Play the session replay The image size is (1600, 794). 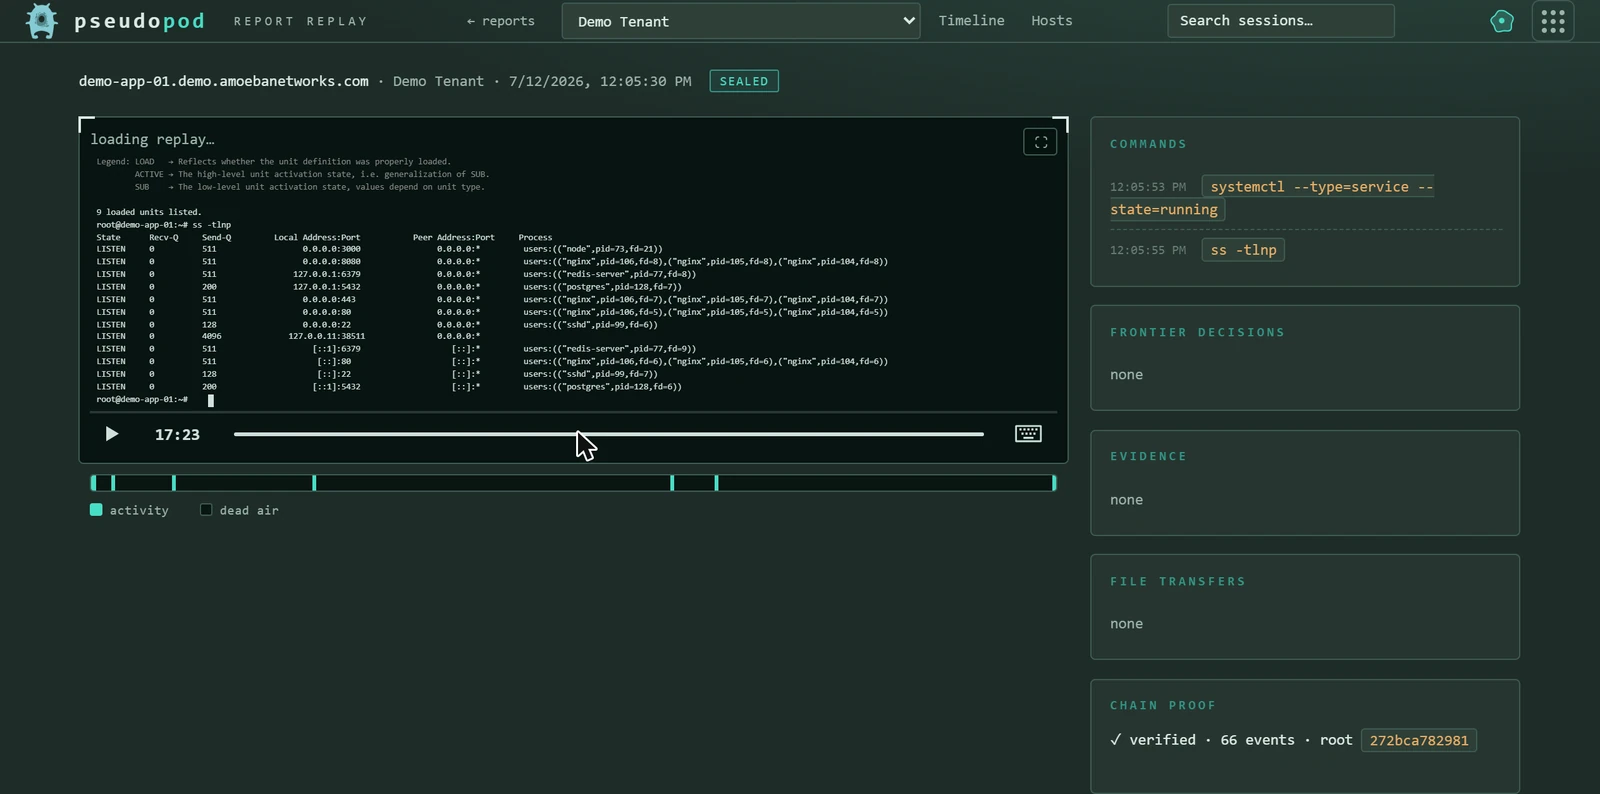(111, 434)
